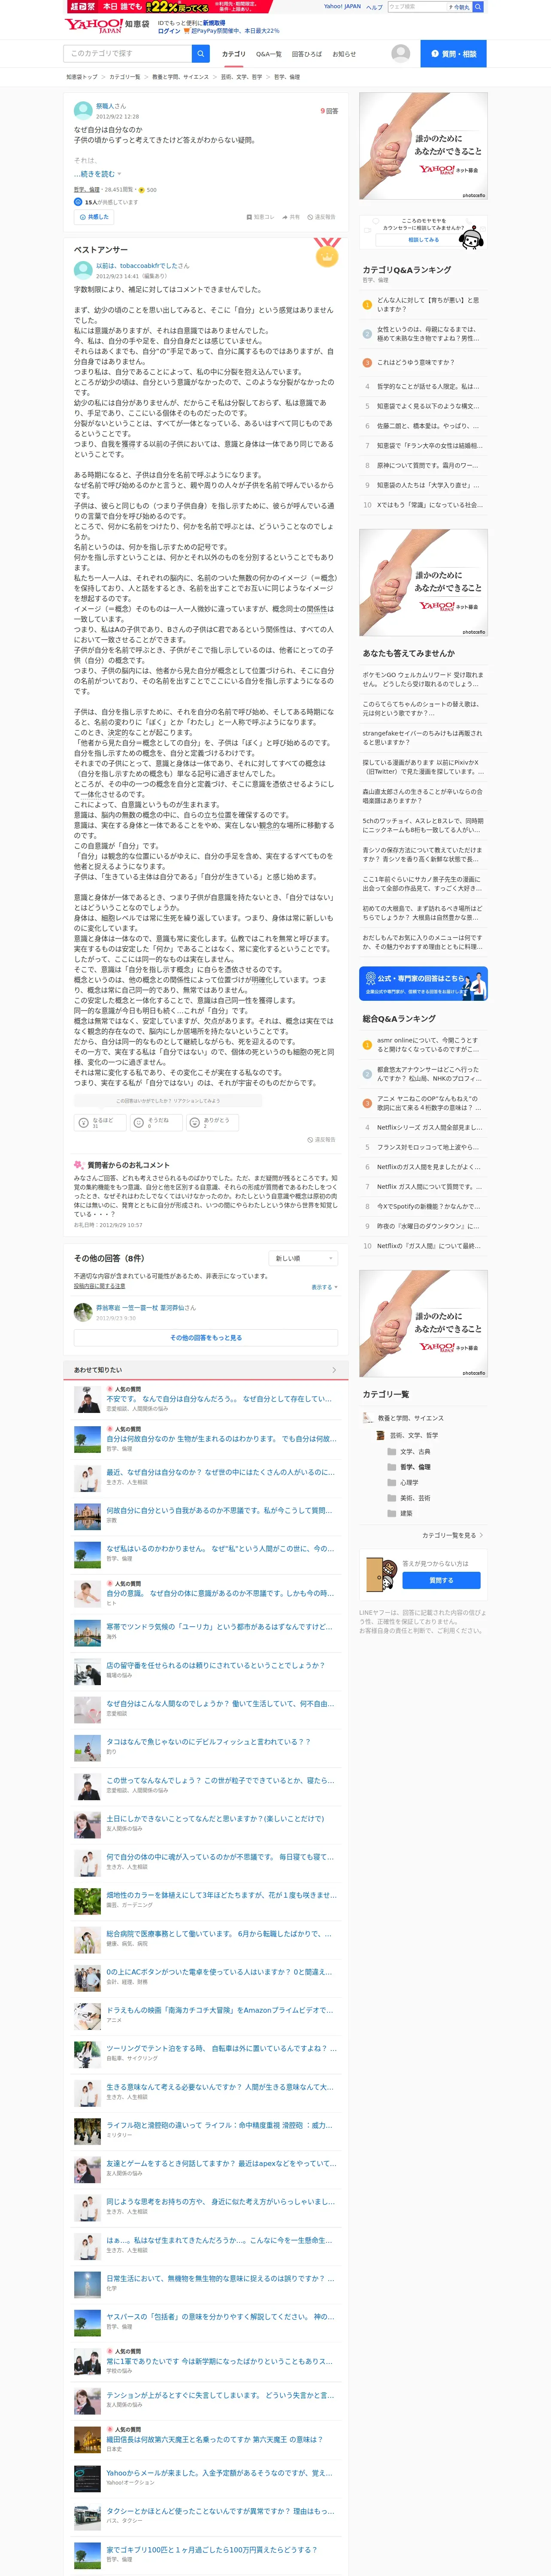The width and height of the screenshot is (551, 2576).
Task: Open the 哲学、倫理 folder in category list
Action: coord(409,1467)
